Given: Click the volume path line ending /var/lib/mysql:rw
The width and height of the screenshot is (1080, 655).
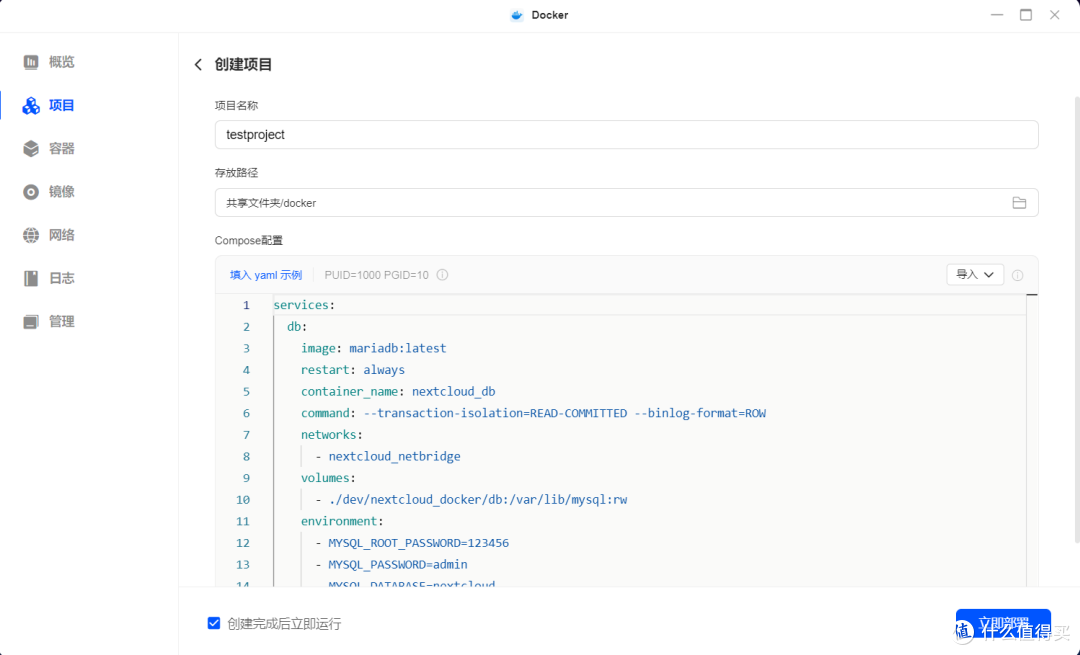Looking at the screenshot, I should (x=471, y=500).
